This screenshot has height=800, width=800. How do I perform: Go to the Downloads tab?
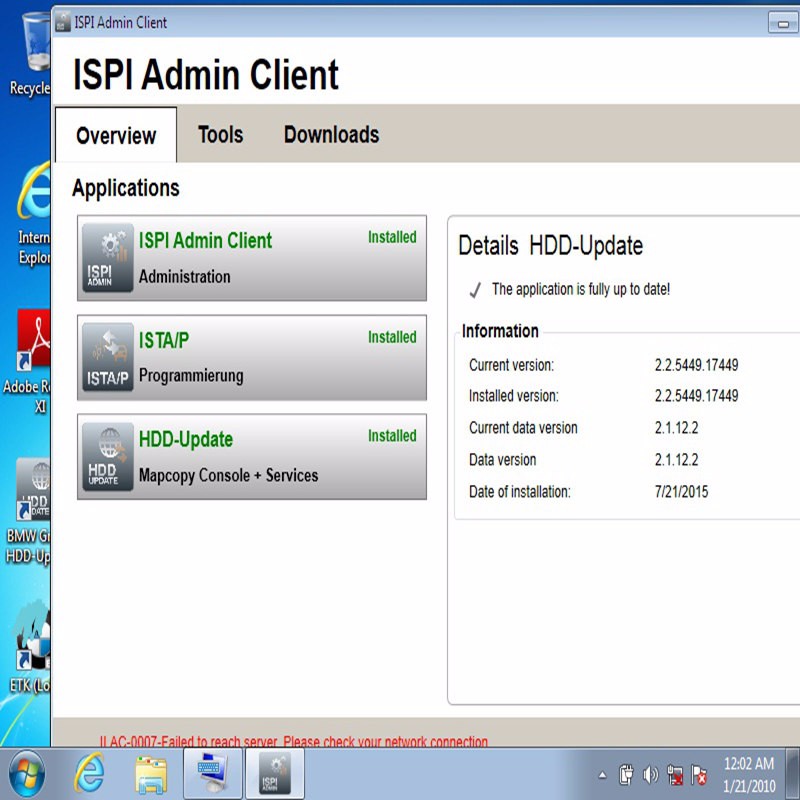pos(331,135)
